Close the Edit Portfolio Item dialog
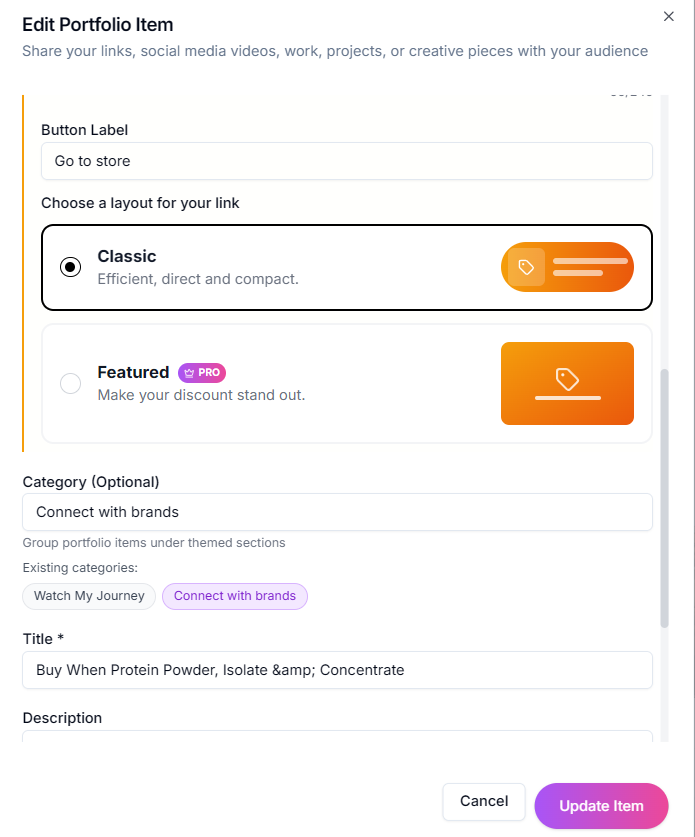The width and height of the screenshot is (695, 837). (669, 16)
